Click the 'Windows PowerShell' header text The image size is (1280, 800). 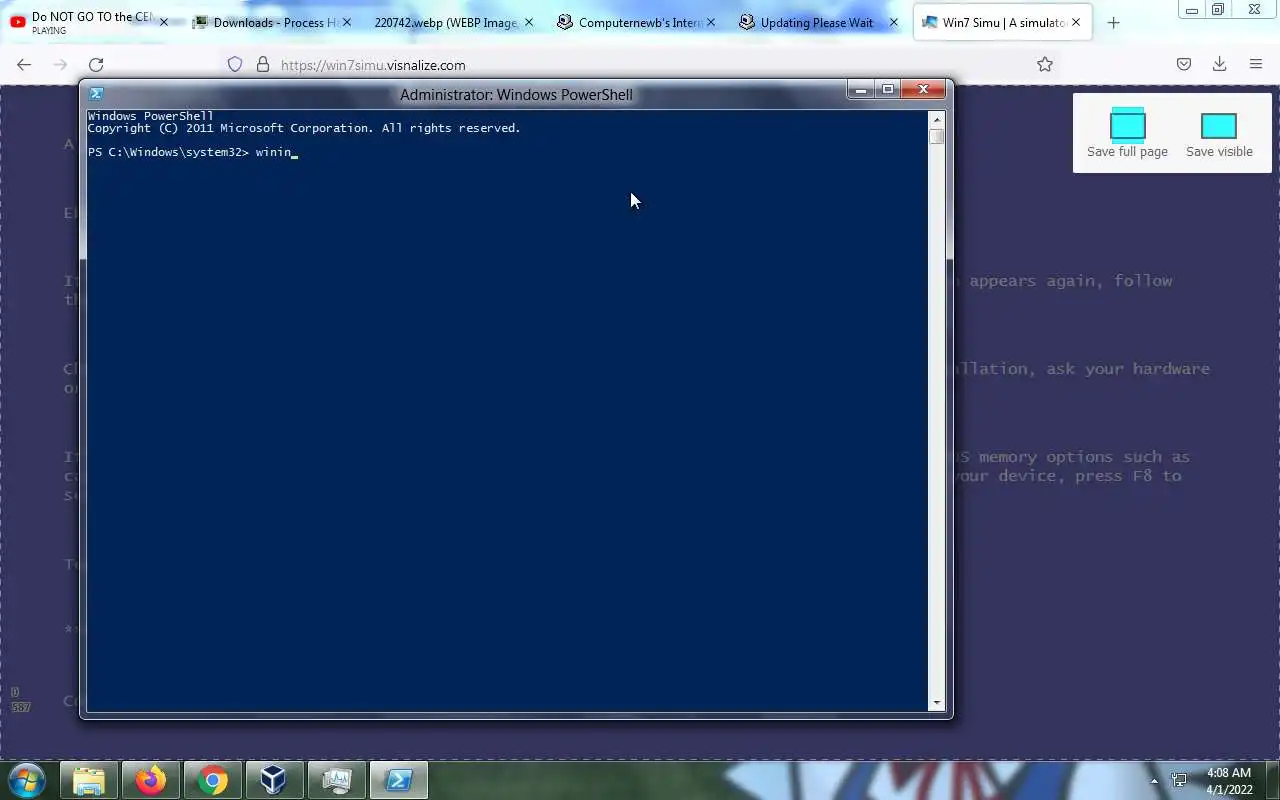(150, 116)
